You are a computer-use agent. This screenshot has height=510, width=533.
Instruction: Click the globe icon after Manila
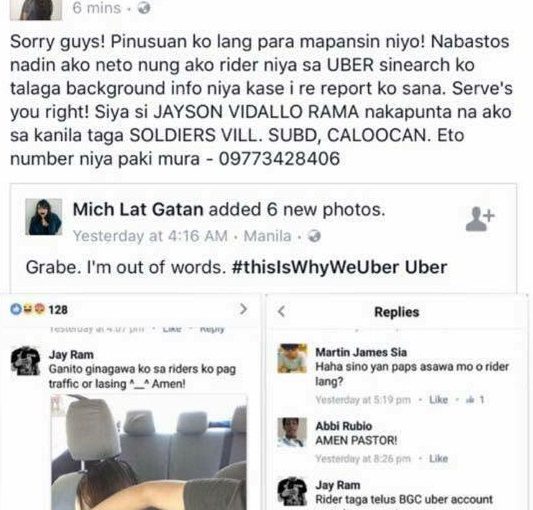(314, 236)
